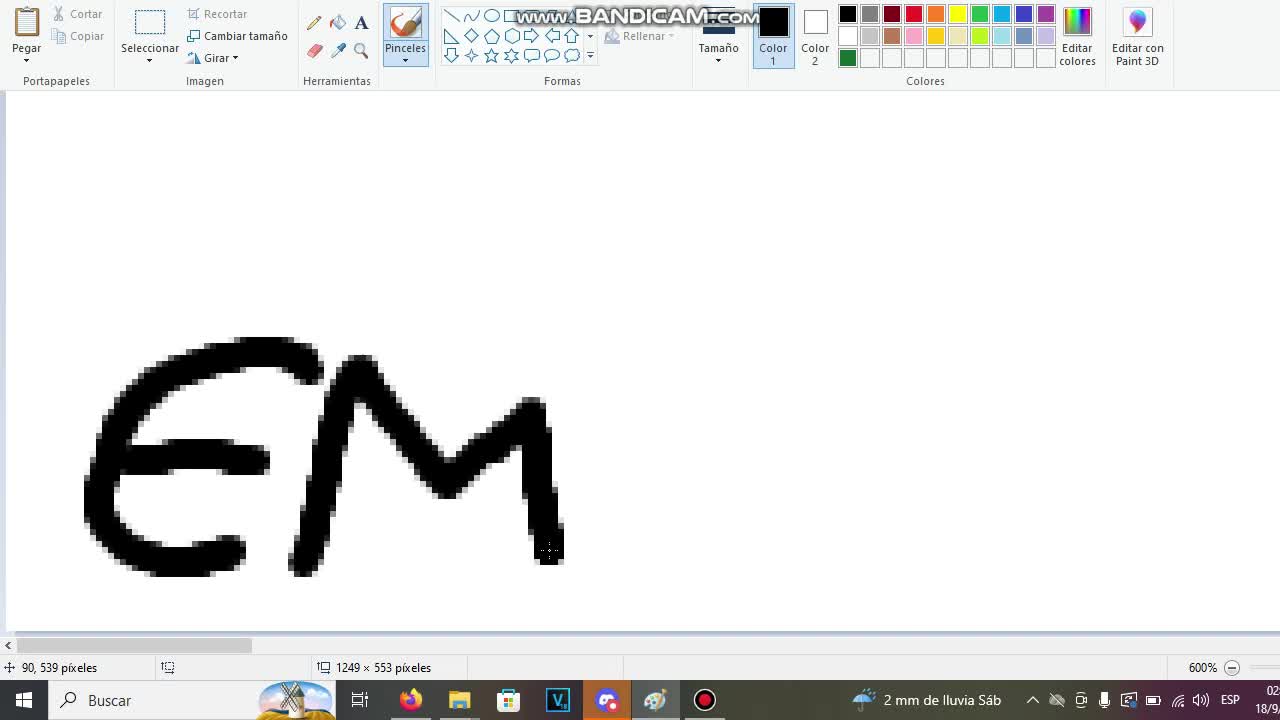The image size is (1280, 720).
Task: Pick the yellow color swatch
Action: click(958, 14)
